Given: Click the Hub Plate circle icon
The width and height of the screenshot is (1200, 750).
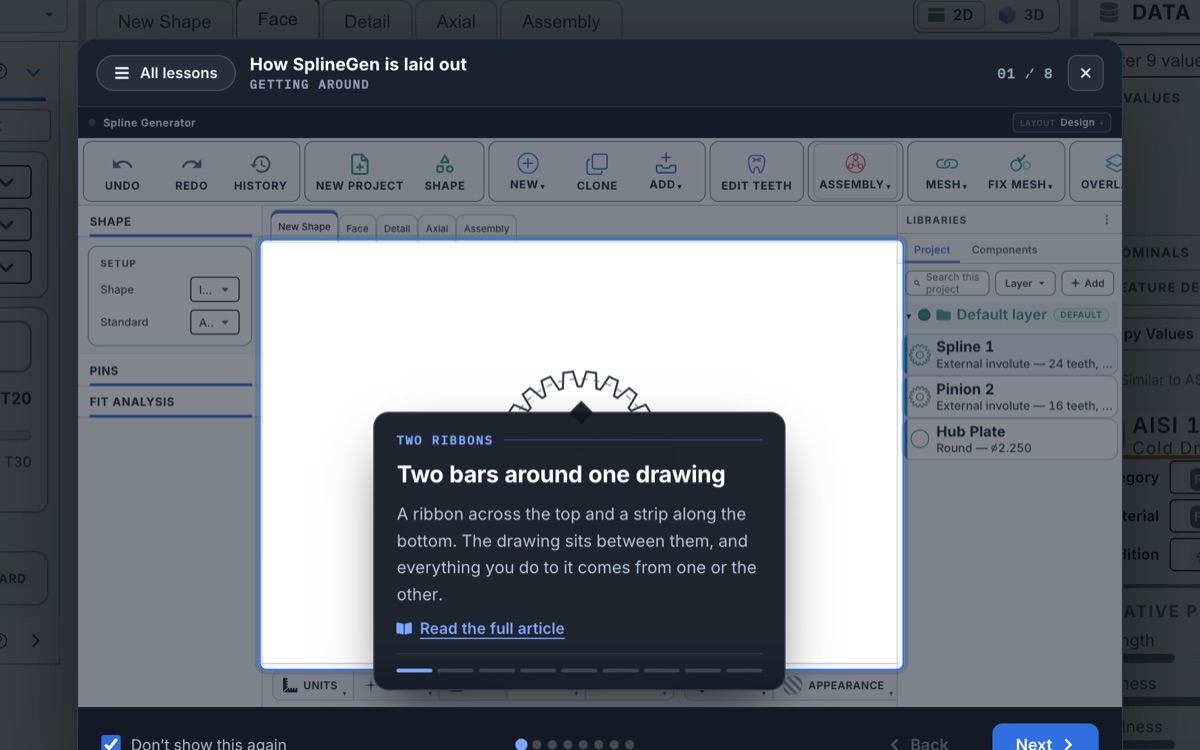Looking at the screenshot, I should (920, 439).
